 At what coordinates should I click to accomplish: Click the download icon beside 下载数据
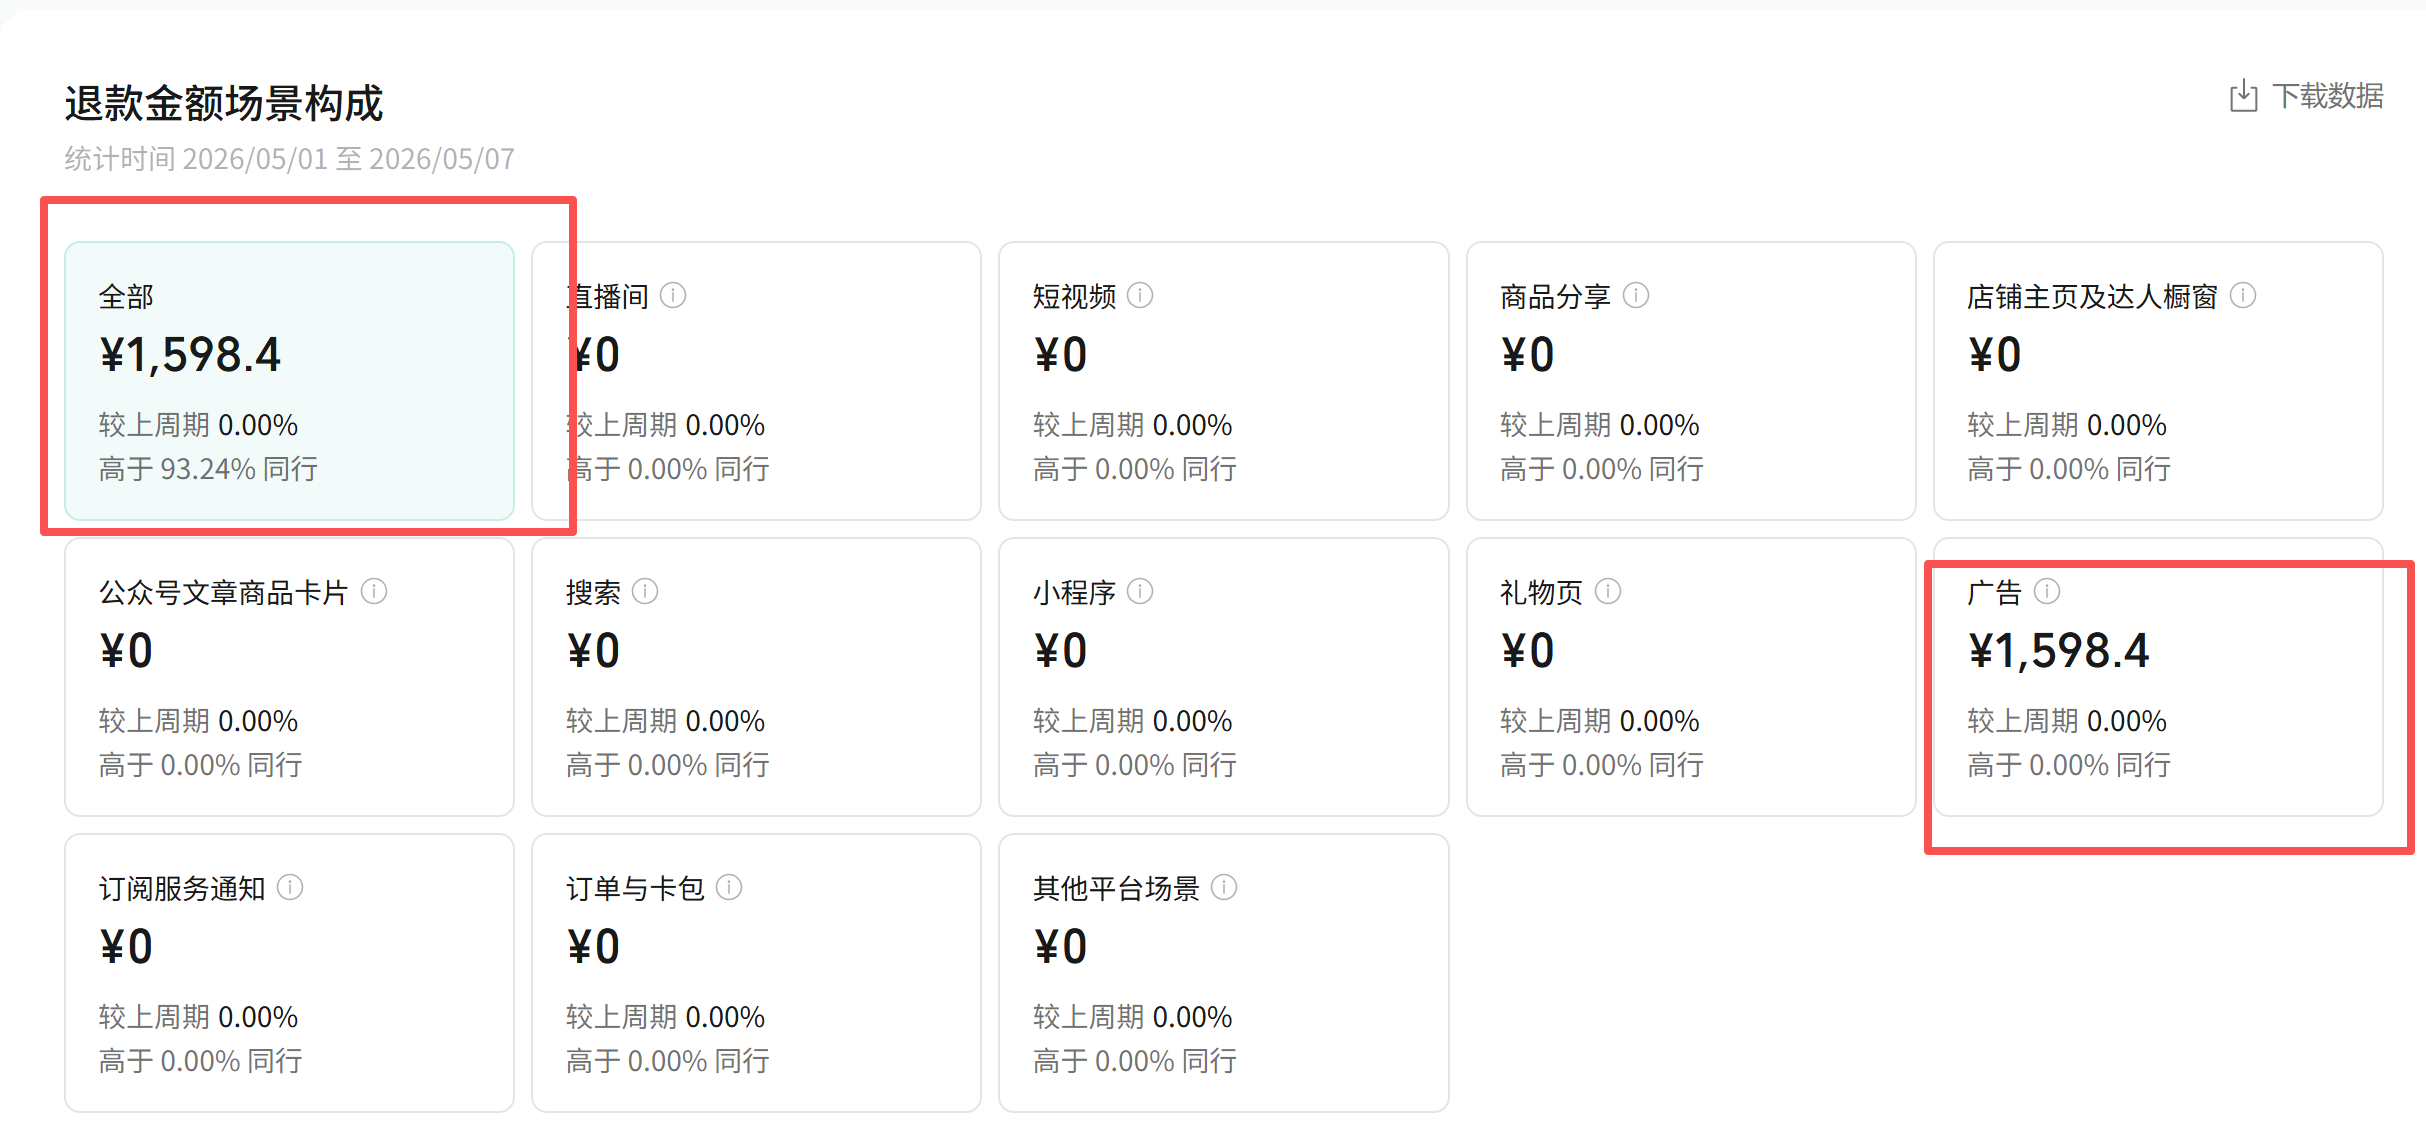pyautogui.click(x=2243, y=96)
